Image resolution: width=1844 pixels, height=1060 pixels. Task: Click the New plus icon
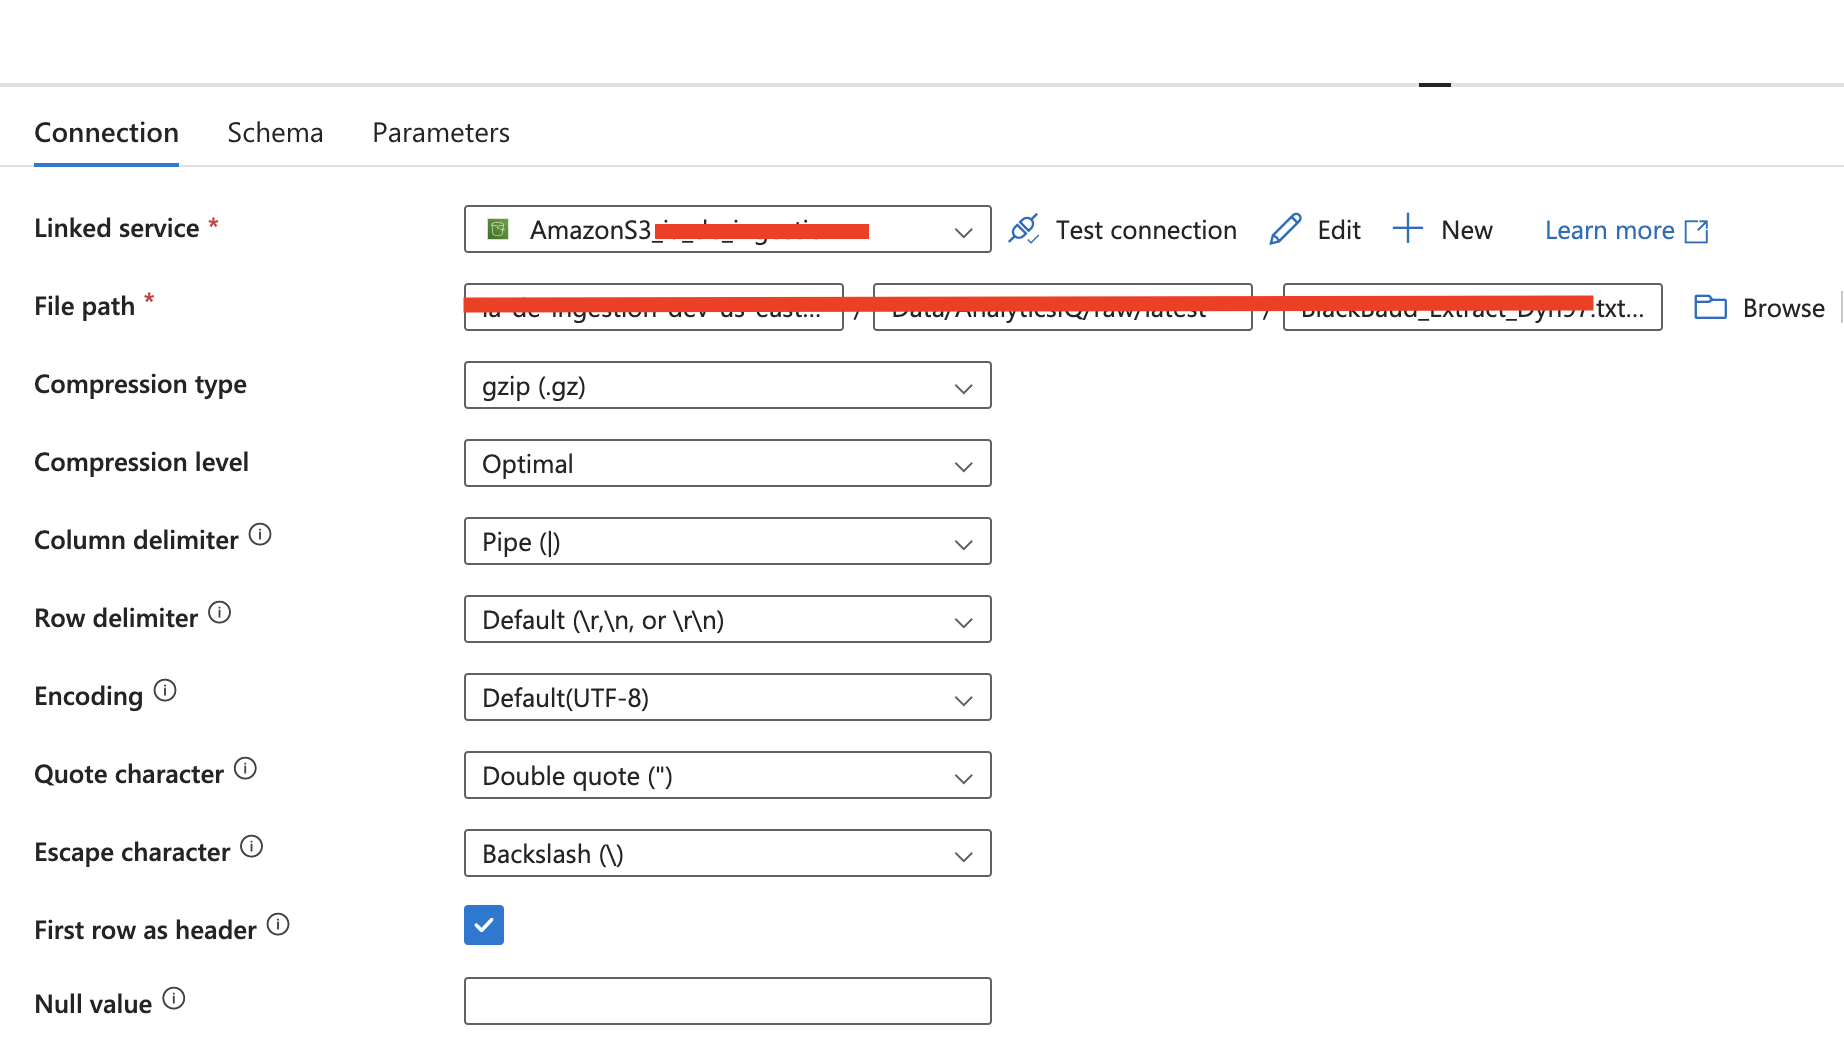tap(1406, 229)
